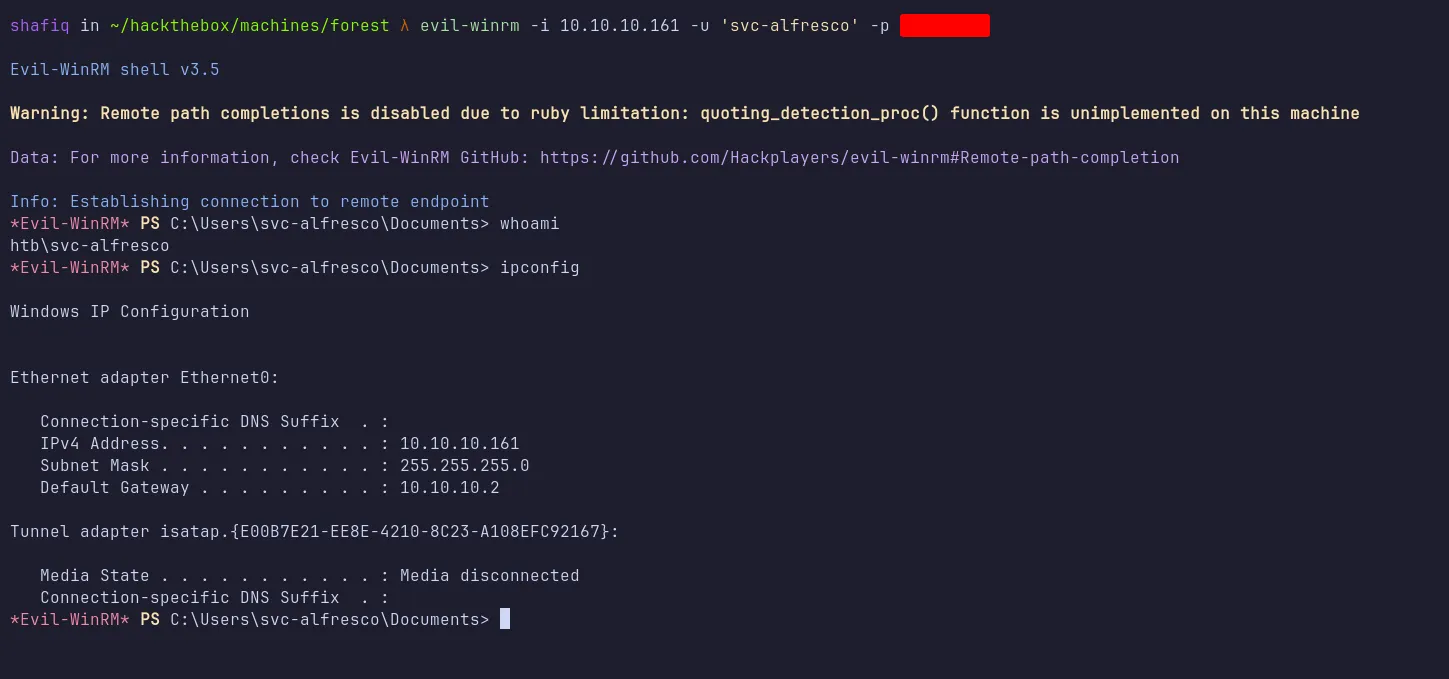The width and height of the screenshot is (1449, 679).
Task: Click the subnet mask 255.255.255.0
Action: (x=464, y=466)
